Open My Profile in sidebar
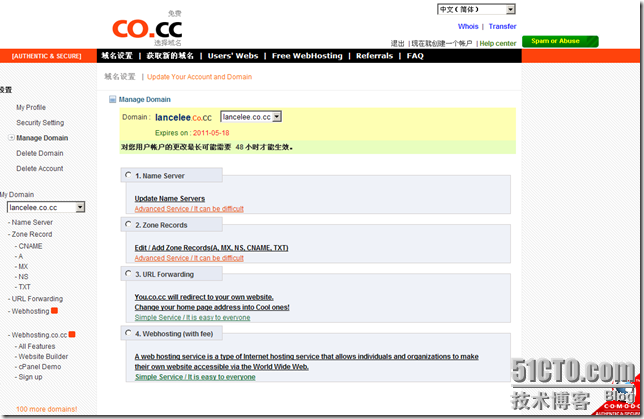 (x=31, y=107)
